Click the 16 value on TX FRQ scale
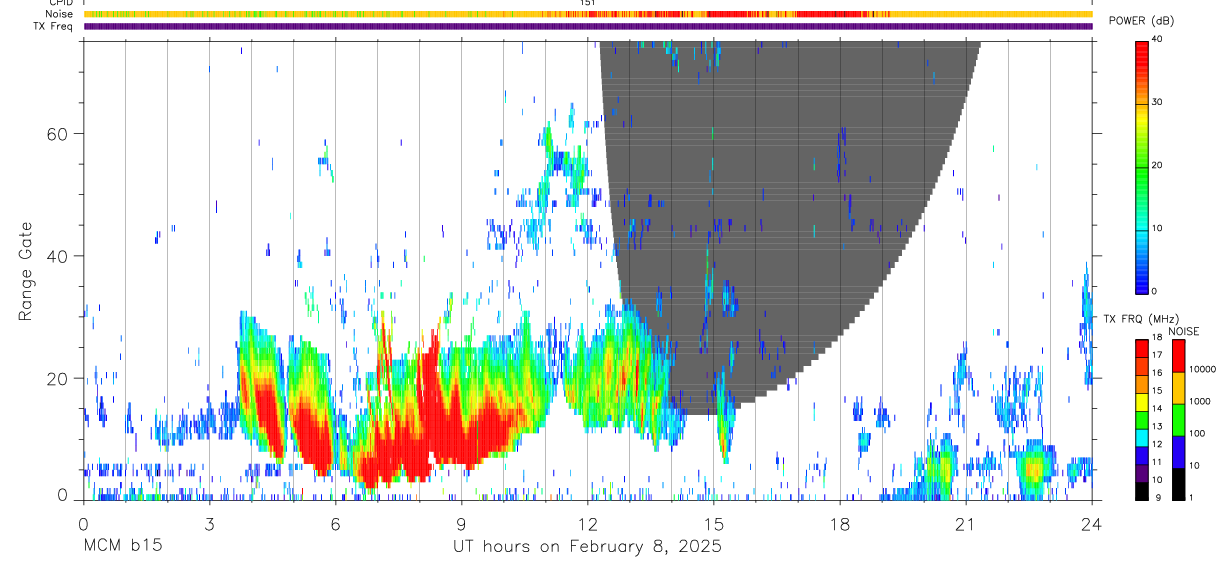 pos(1157,373)
